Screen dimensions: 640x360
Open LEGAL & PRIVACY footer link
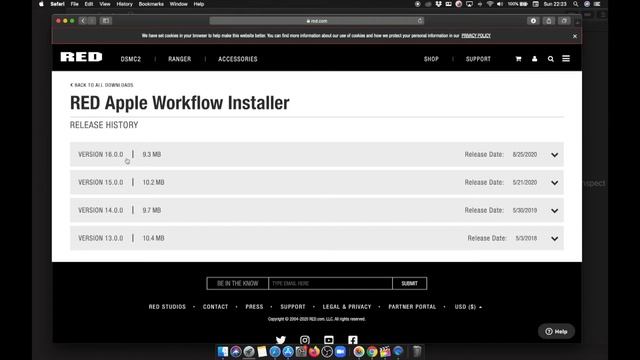(x=347, y=307)
